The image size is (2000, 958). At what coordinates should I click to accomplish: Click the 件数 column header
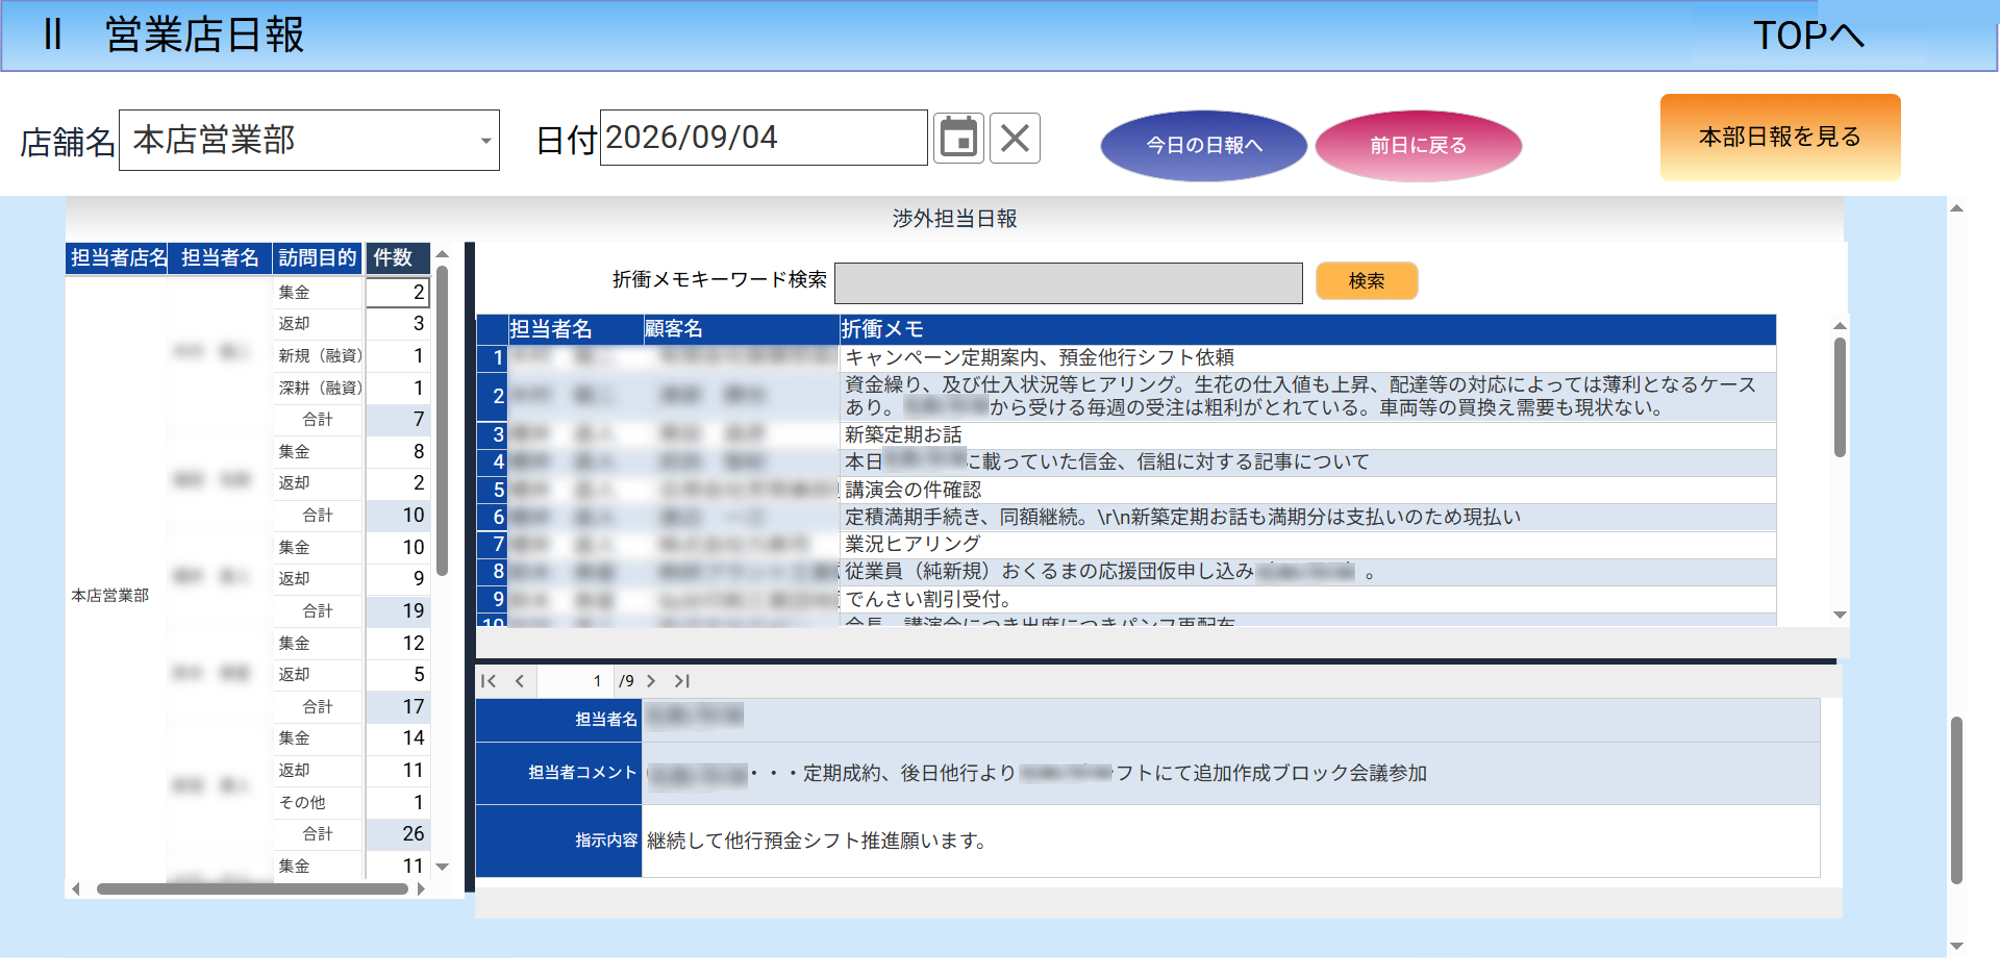[397, 258]
